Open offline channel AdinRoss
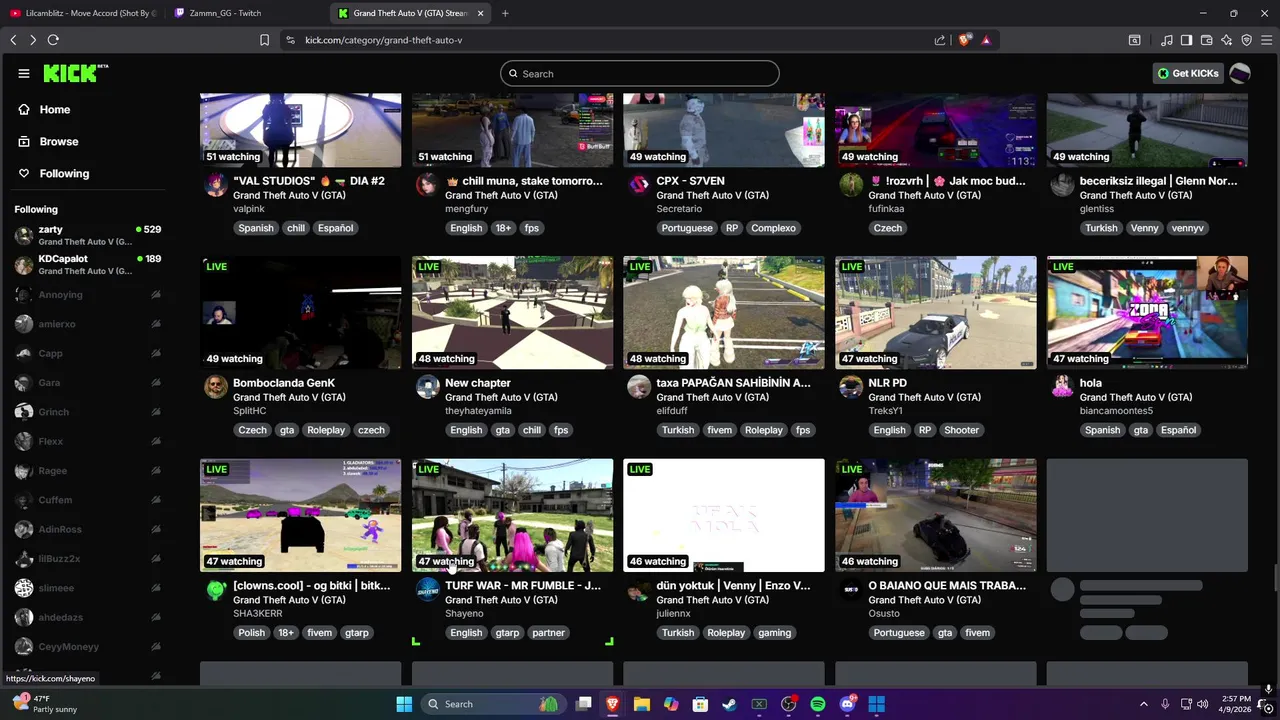Image resolution: width=1280 pixels, height=720 pixels. [x=87, y=529]
